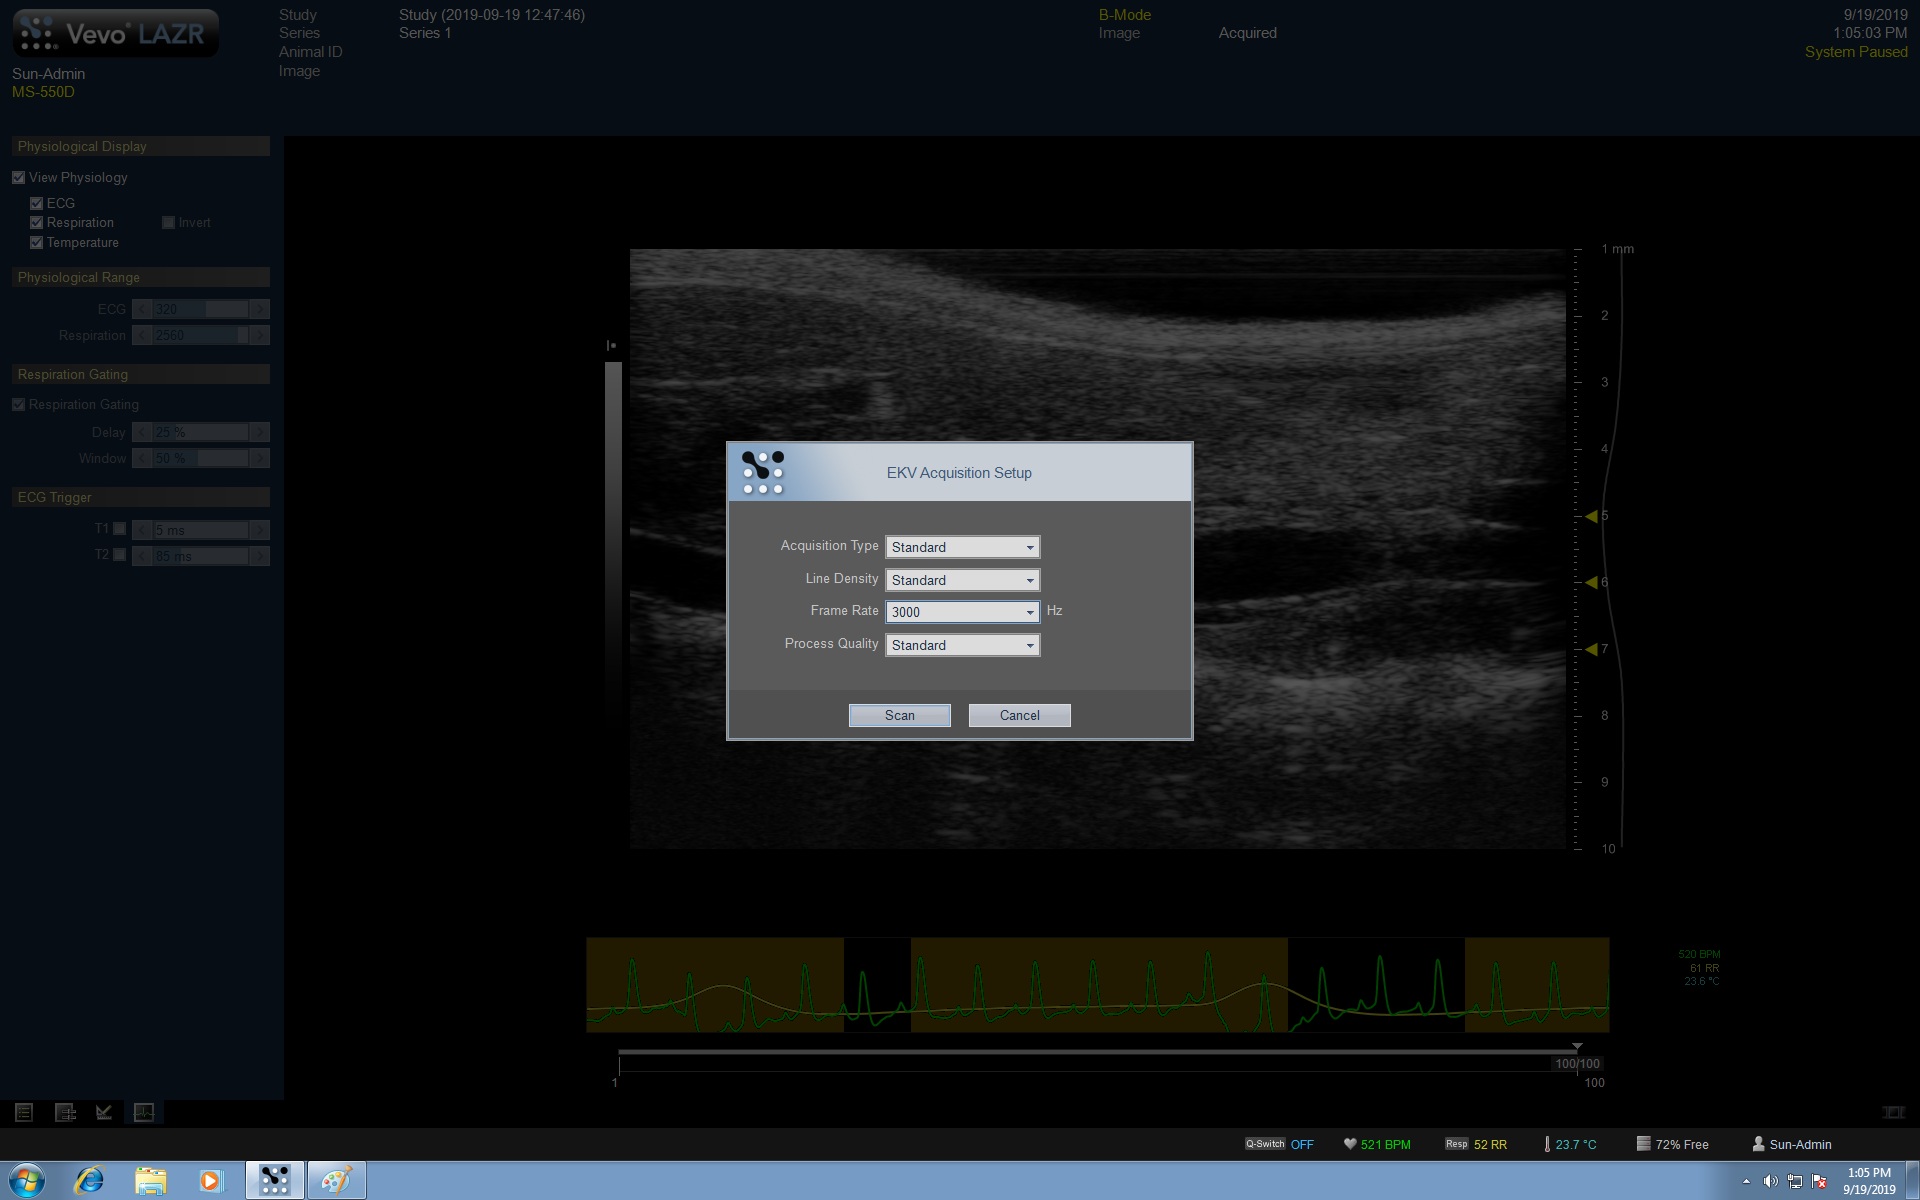Click the Cancel button in the dialog
This screenshot has width=1920, height=1200.
pyautogui.click(x=1019, y=715)
